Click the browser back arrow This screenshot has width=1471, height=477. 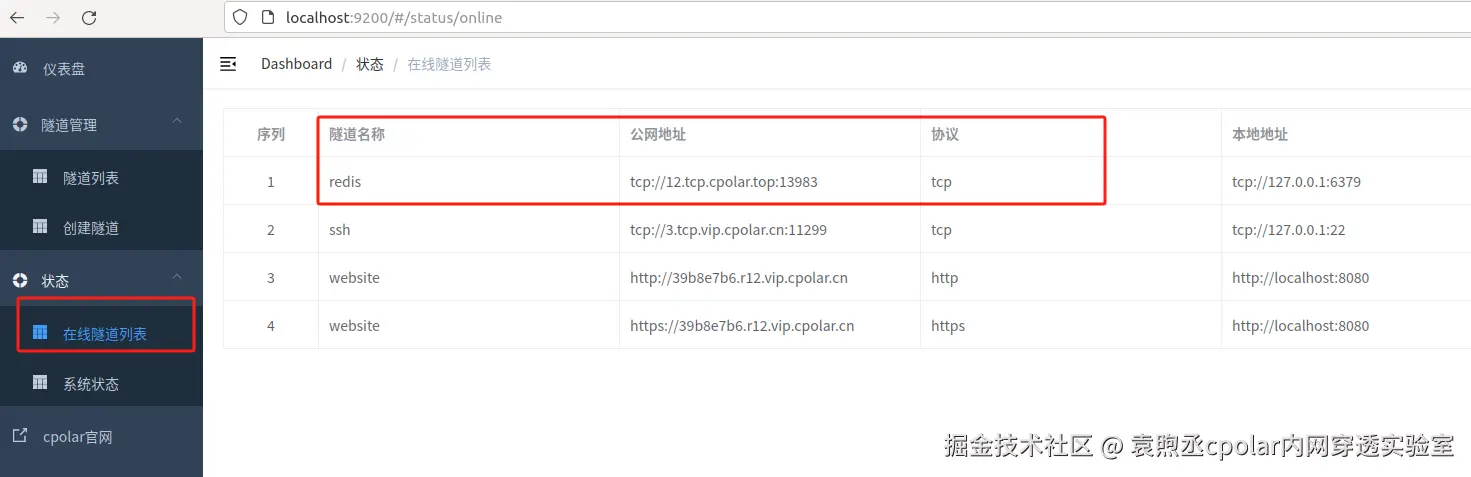[17, 17]
